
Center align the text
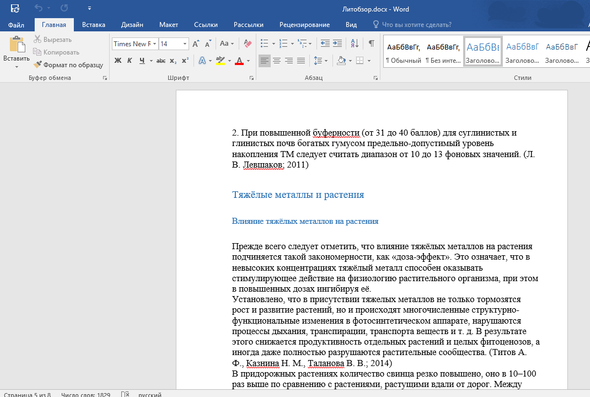277,61
